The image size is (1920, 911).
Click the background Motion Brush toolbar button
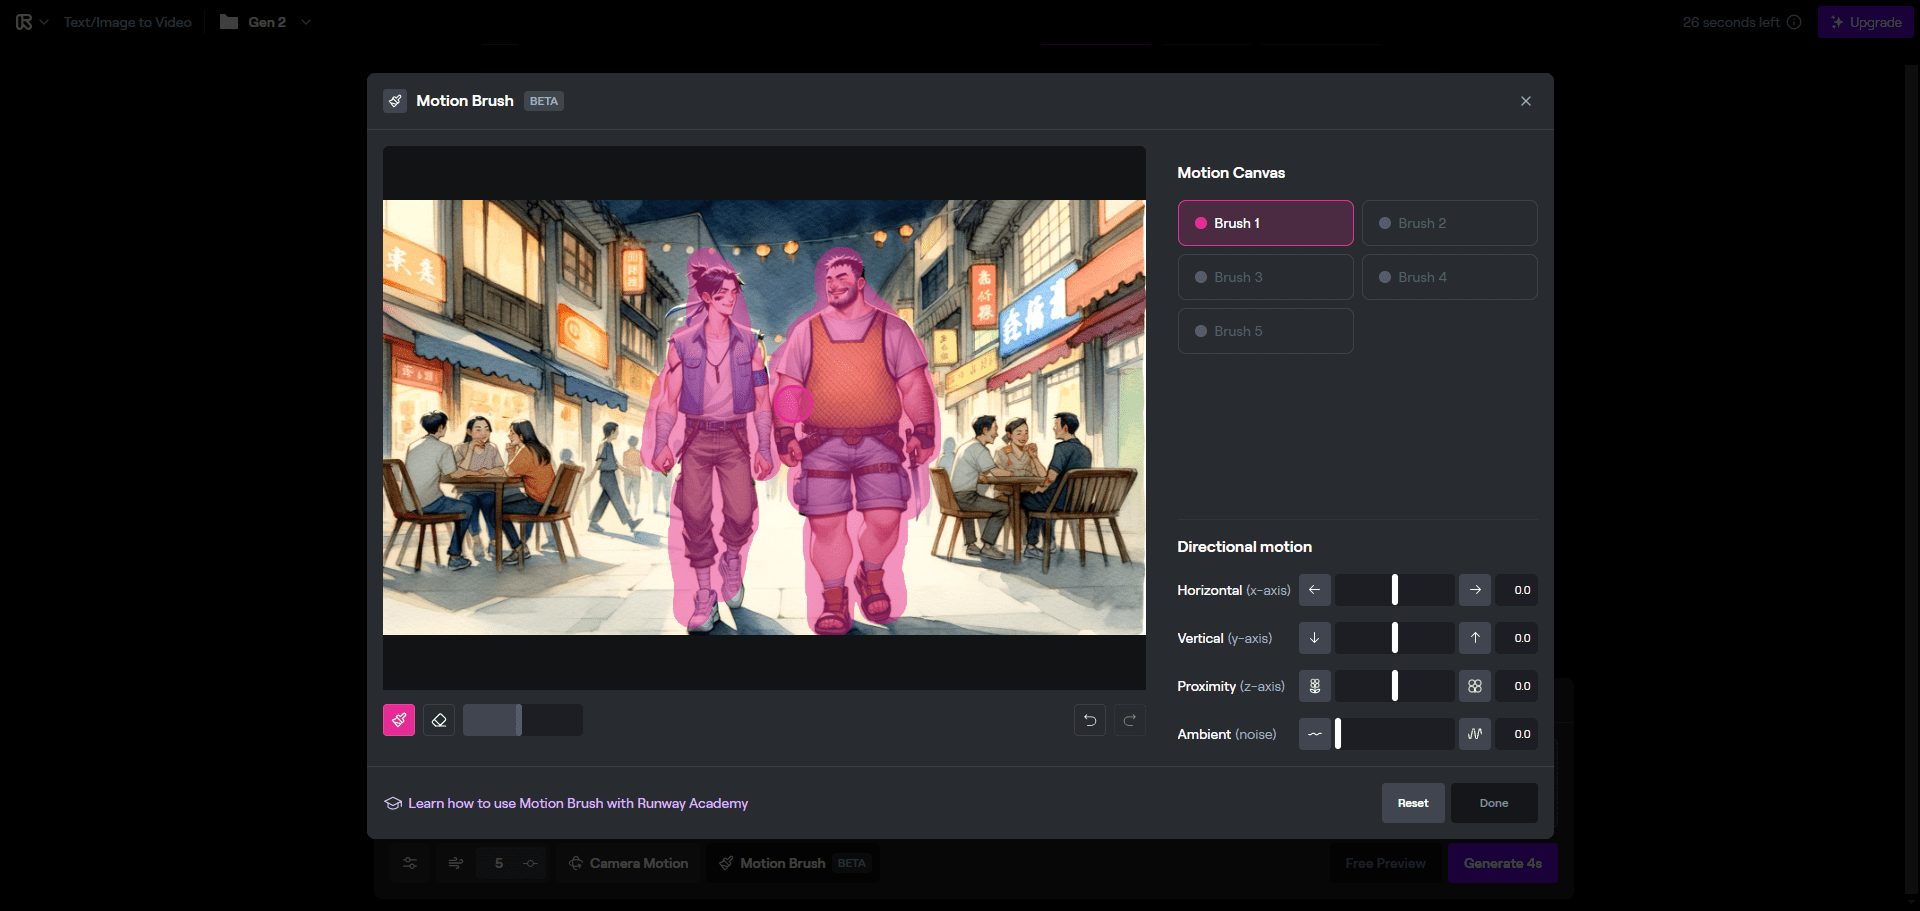pos(794,863)
